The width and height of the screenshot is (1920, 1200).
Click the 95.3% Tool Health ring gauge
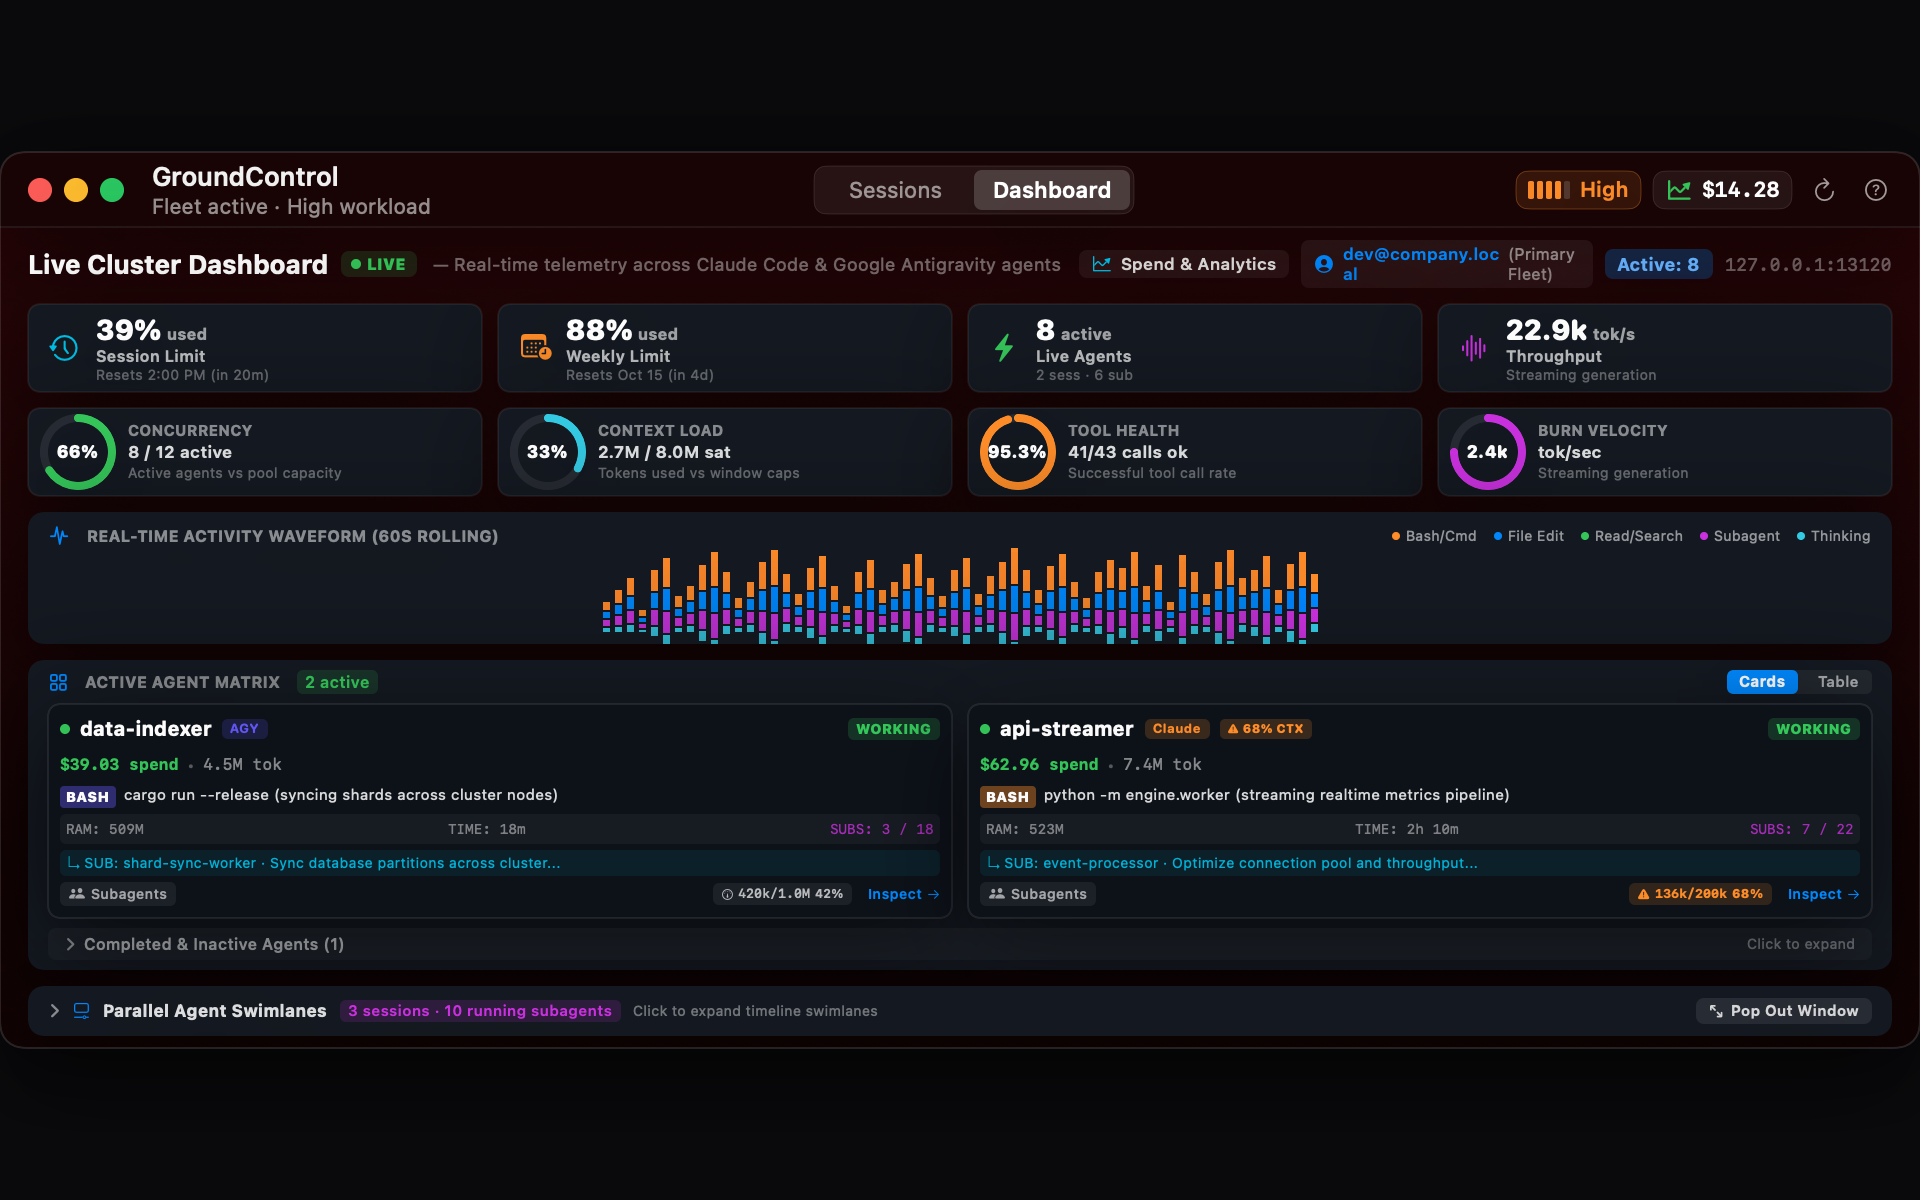point(1017,452)
